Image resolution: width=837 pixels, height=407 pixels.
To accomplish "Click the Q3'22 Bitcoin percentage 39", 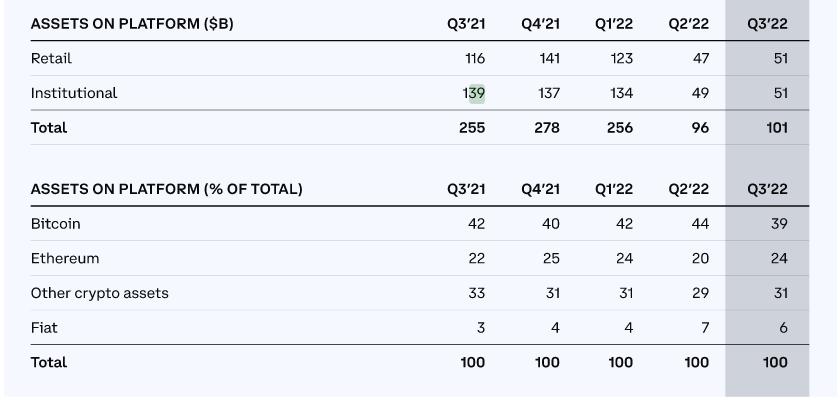I will (779, 224).
